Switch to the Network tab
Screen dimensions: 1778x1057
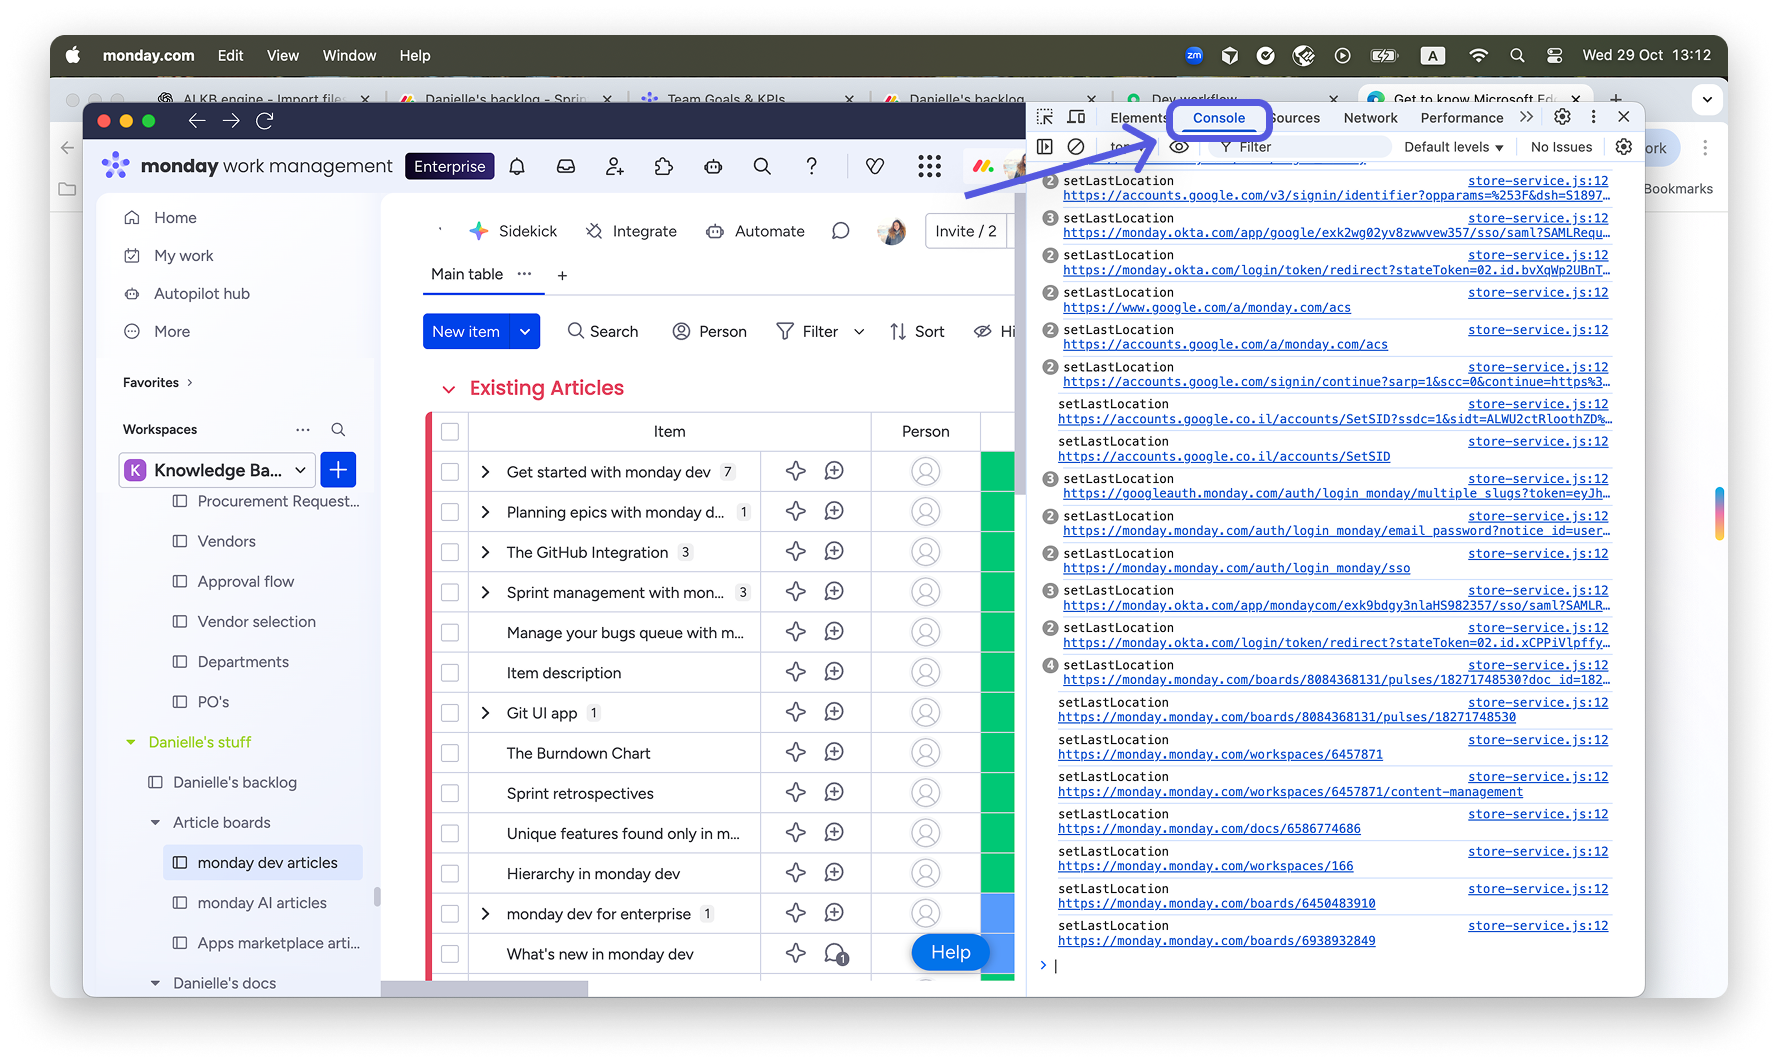pyautogui.click(x=1370, y=118)
